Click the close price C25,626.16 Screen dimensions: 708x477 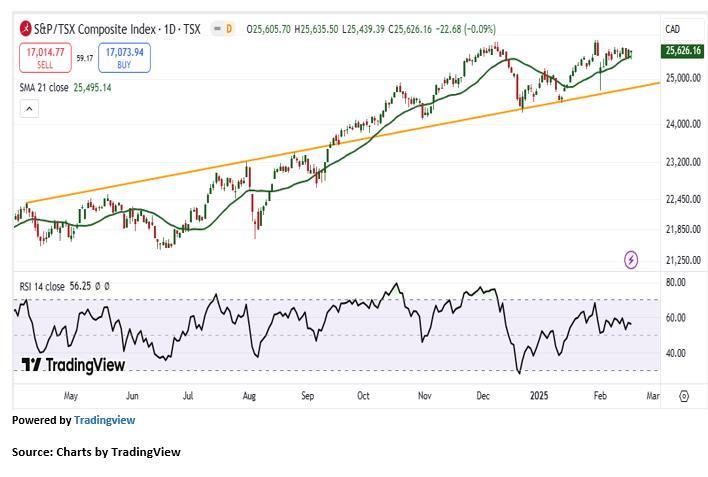tap(410, 29)
